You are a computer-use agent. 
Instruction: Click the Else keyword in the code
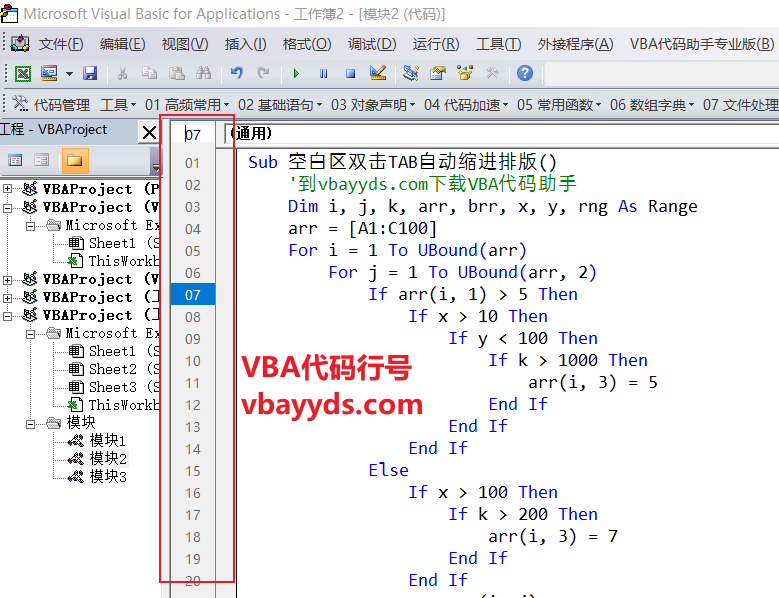point(389,470)
